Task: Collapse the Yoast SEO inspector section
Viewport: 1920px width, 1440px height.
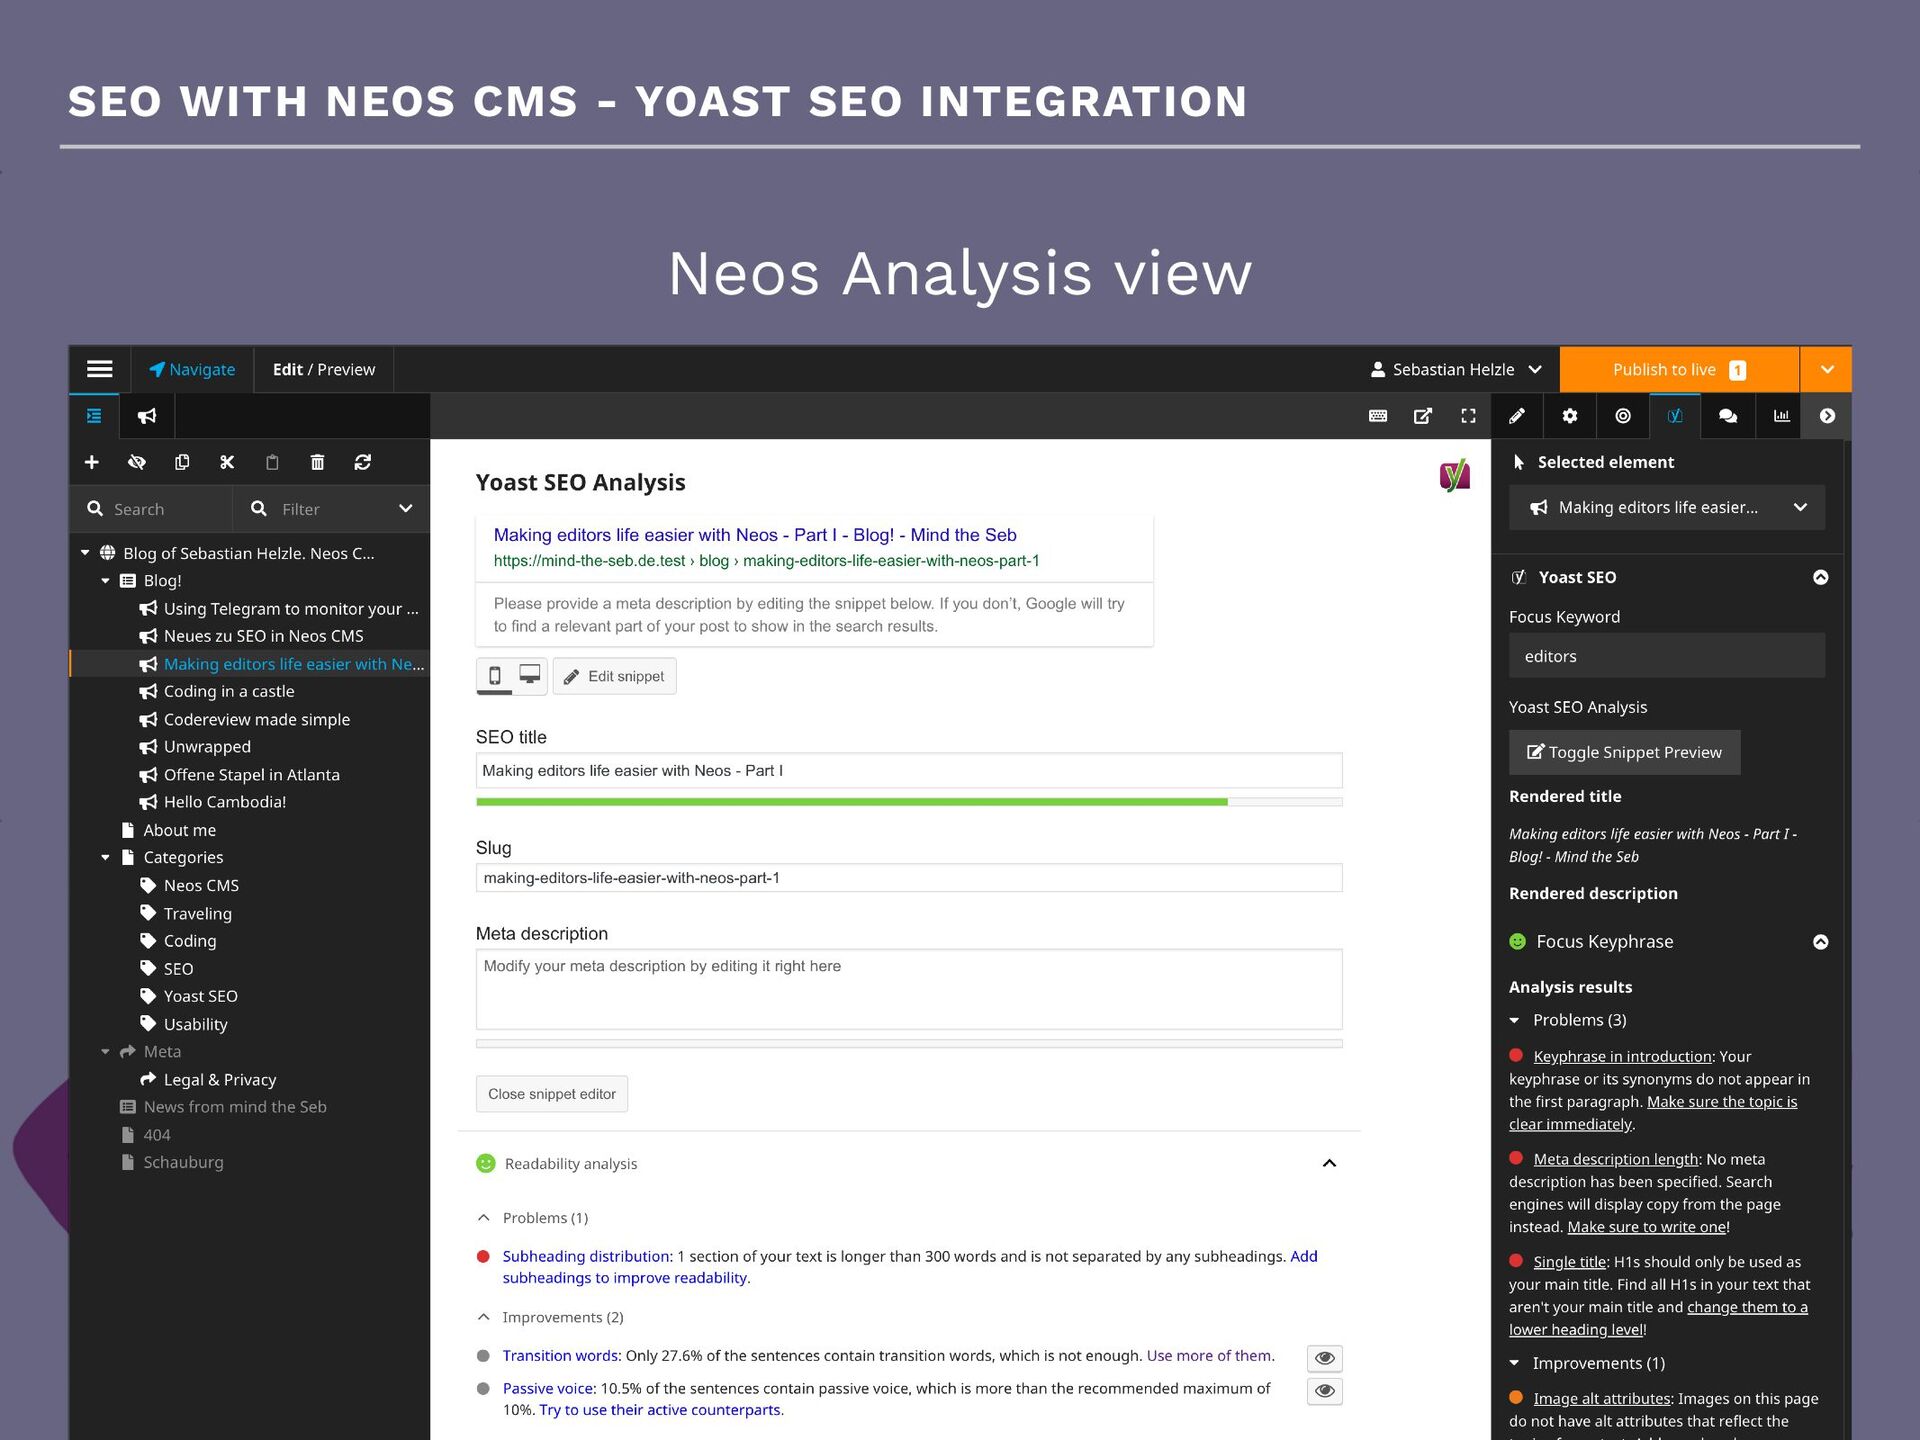Action: point(1821,577)
